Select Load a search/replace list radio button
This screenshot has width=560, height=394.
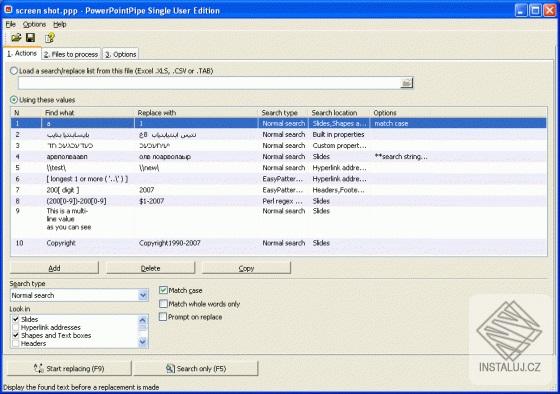click(14, 71)
